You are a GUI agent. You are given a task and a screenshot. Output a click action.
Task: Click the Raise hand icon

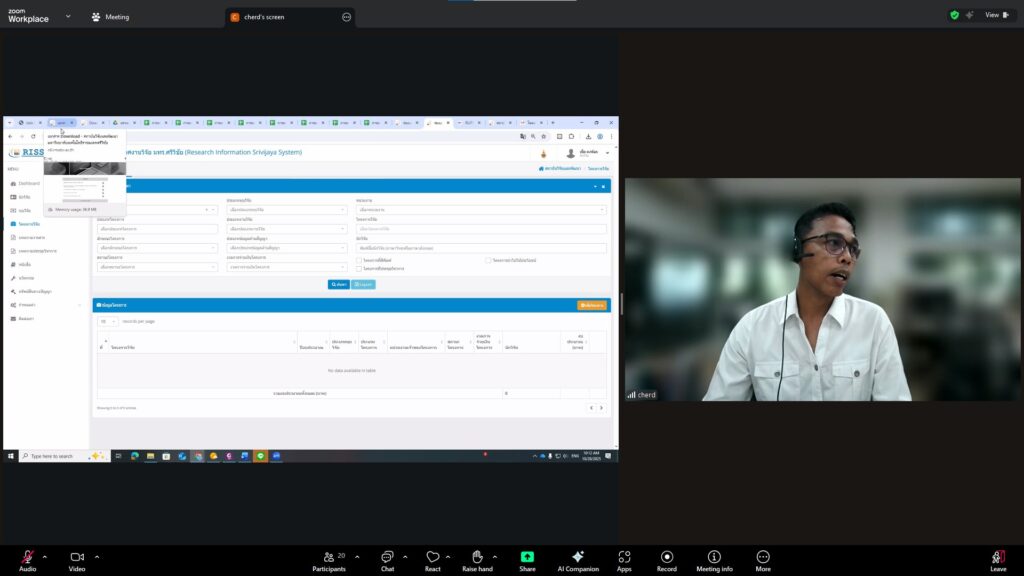pos(477,557)
